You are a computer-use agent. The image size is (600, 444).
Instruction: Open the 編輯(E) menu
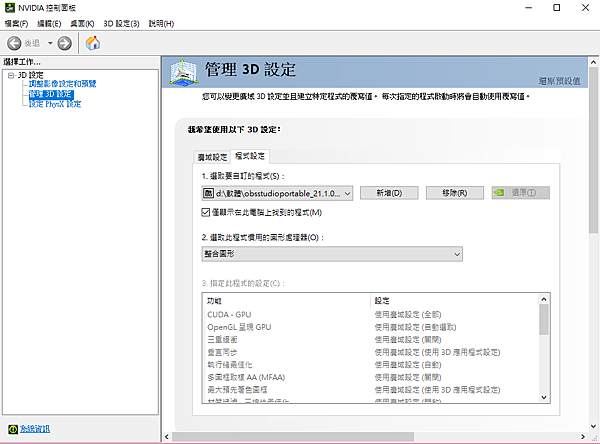tap(49, 24)
